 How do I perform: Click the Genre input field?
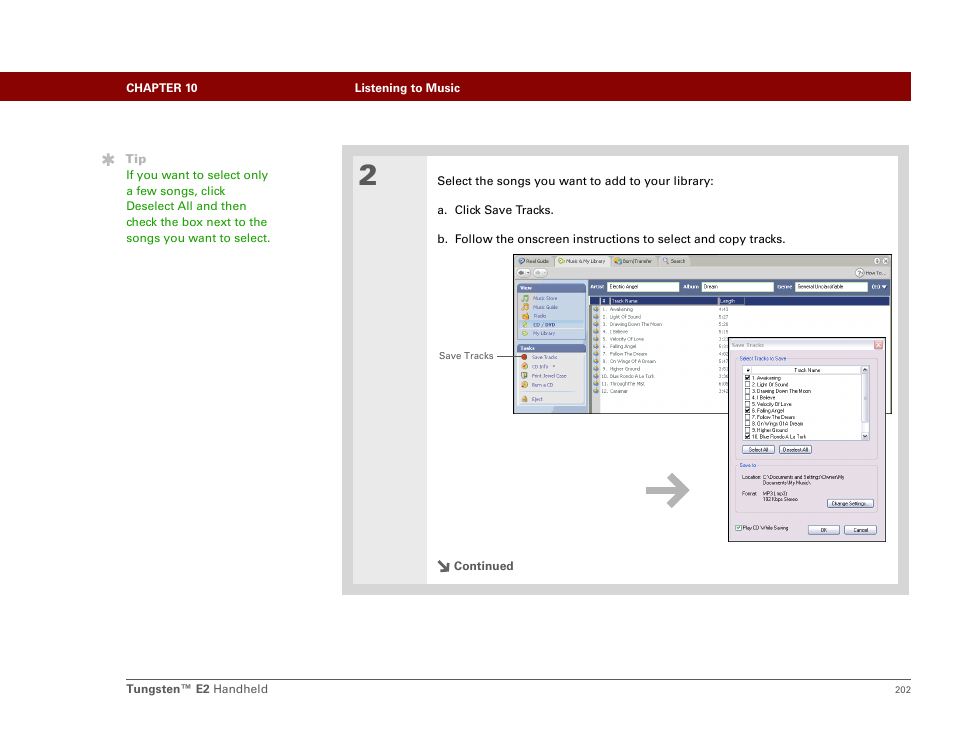tap(832, 287)
